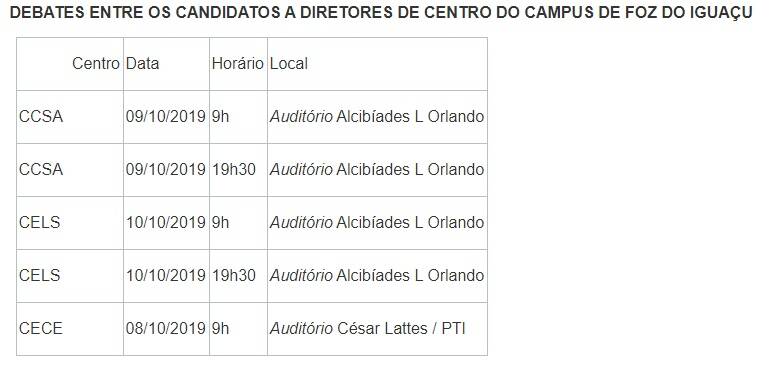This screenshot has width=781, height=367.
Task: Click CELS in the 19h30 row
Action: point(39,275)
